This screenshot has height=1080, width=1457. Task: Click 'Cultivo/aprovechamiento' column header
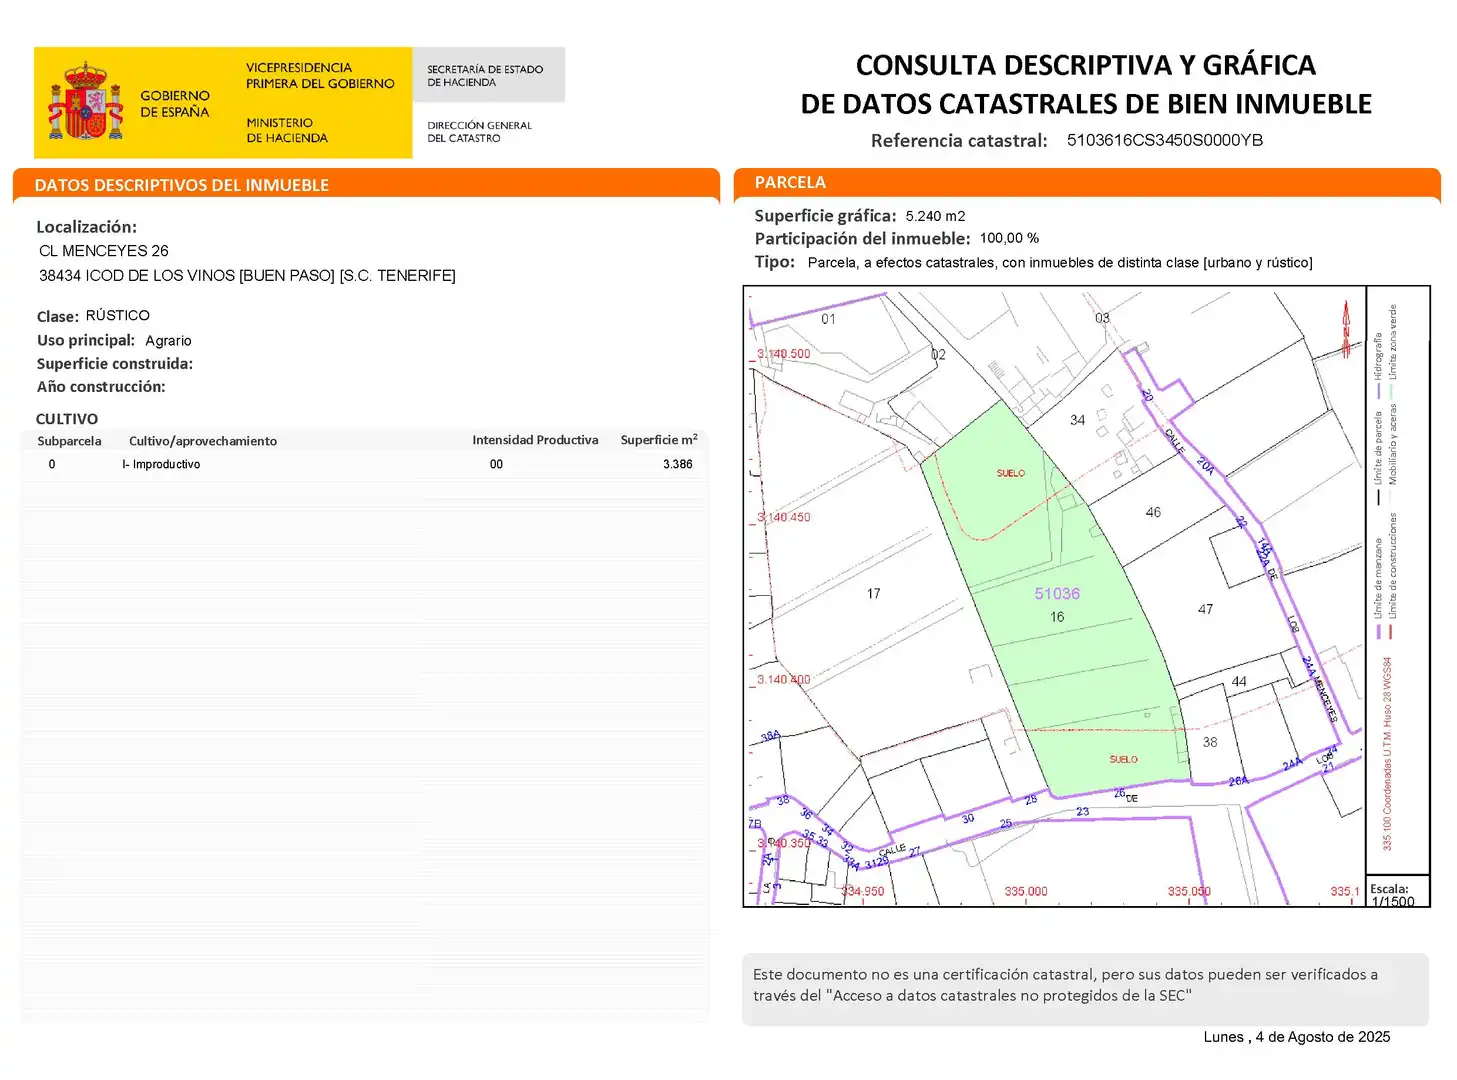pyautogui.click(x=203, y=441)
